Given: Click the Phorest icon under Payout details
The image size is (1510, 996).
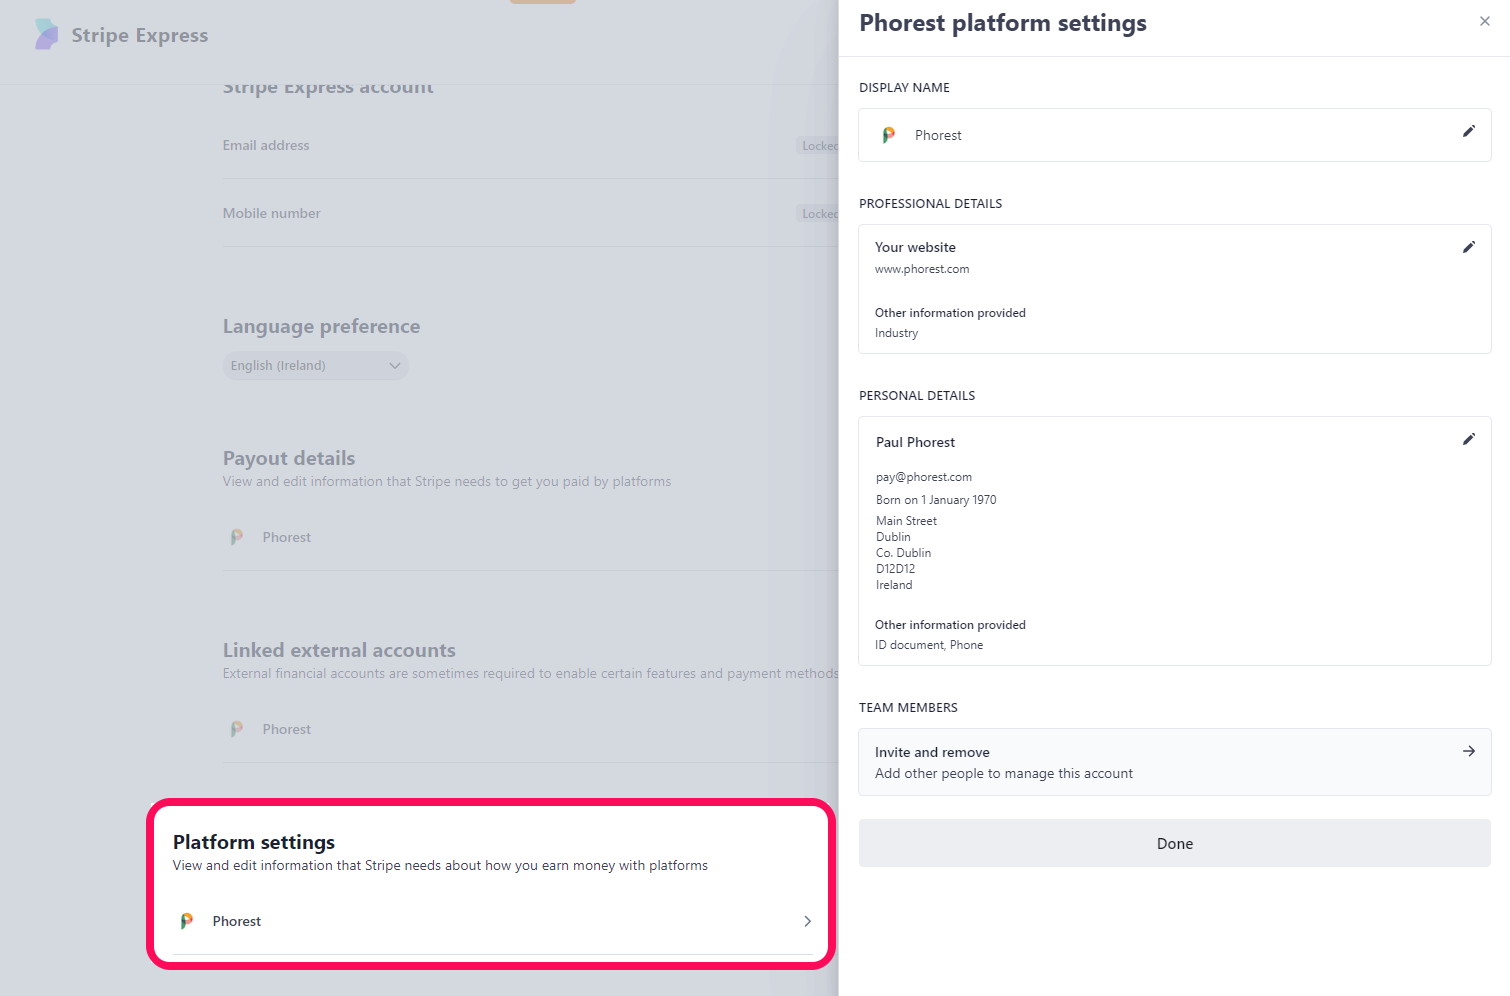Looking at the screenshot, I should click(236, 537).
